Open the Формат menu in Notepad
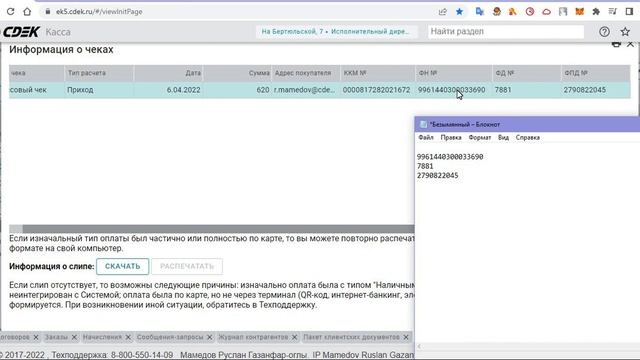The height and width of the screenshot is (360, 640). tap(480, 138)
